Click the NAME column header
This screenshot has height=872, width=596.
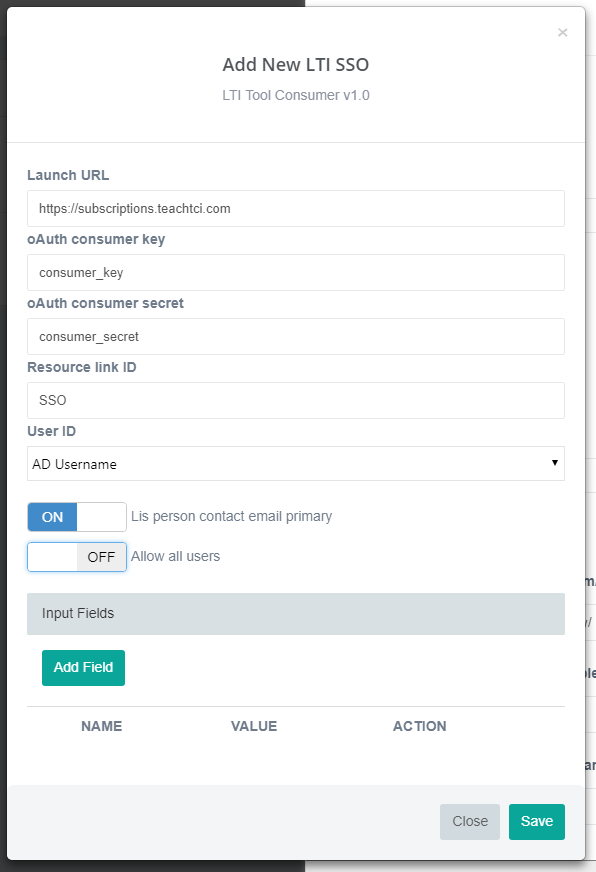101,726
